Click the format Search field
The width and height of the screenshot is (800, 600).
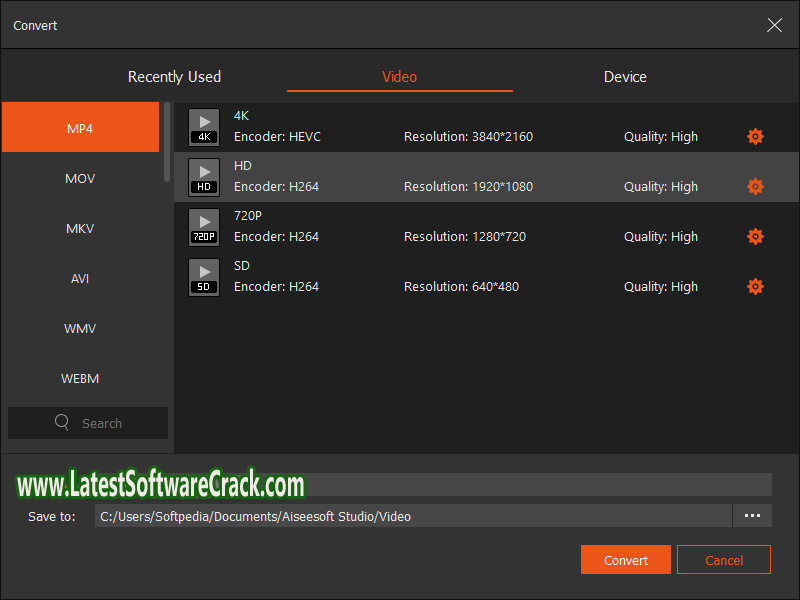click(x=88, y=423)
